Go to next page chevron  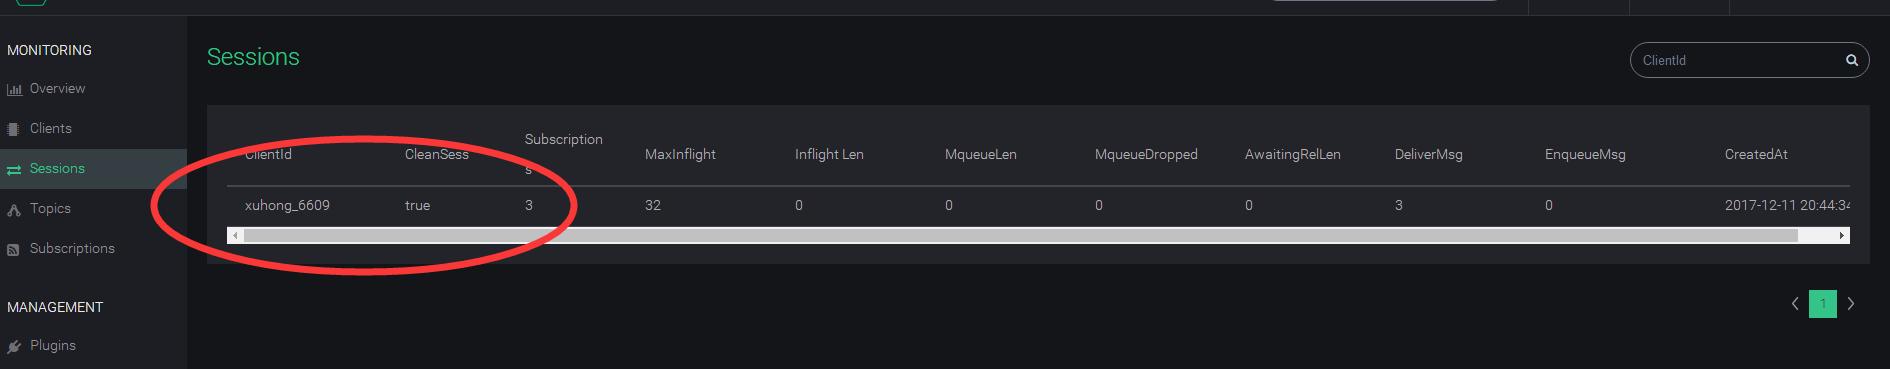[1851, 304]
